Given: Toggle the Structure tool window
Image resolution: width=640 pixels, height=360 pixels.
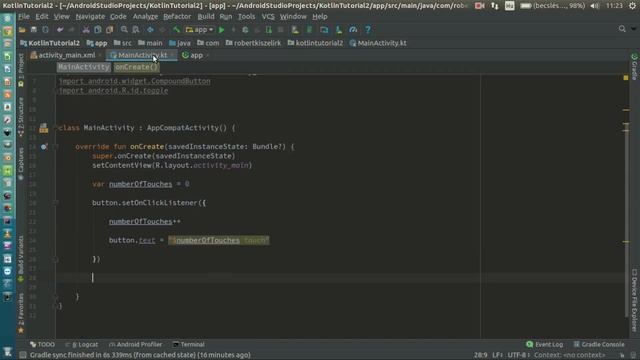Looking at the screenshot, I should [x=21, y=116].
